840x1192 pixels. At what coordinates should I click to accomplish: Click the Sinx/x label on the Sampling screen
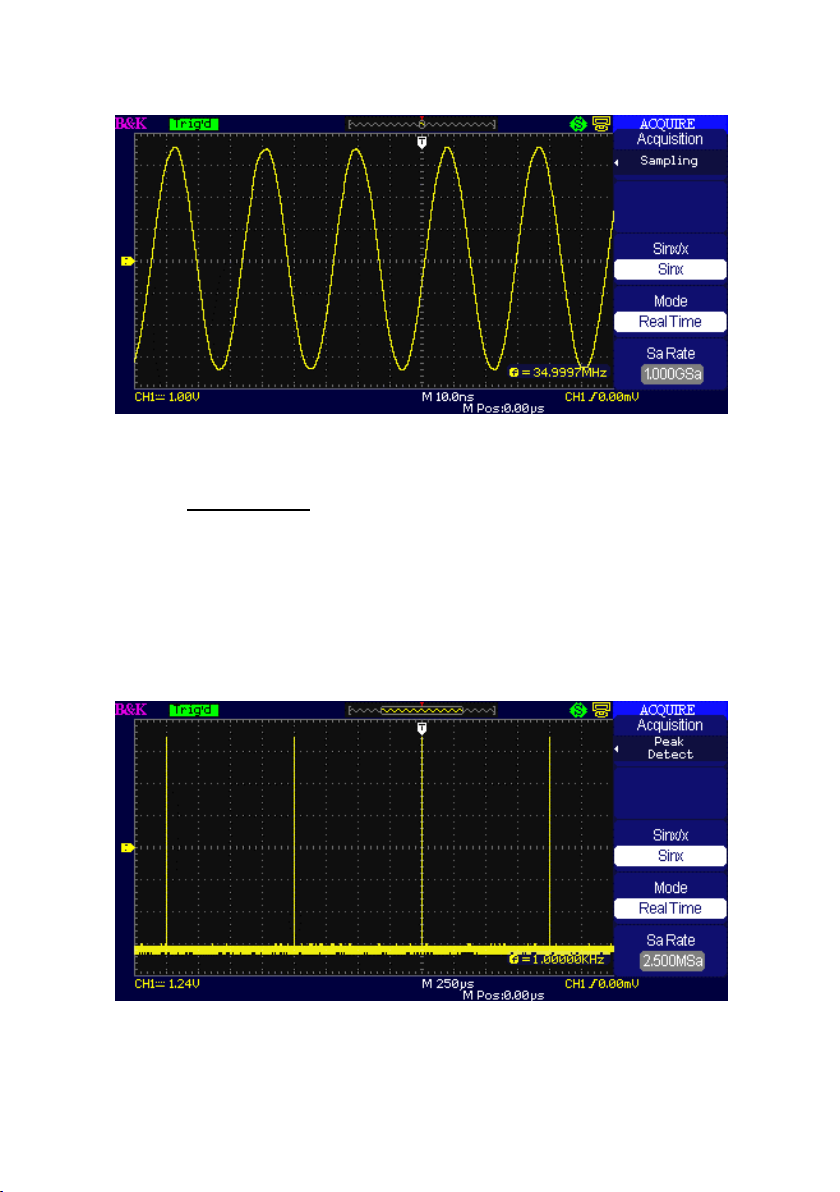click(x=670, y=249)
